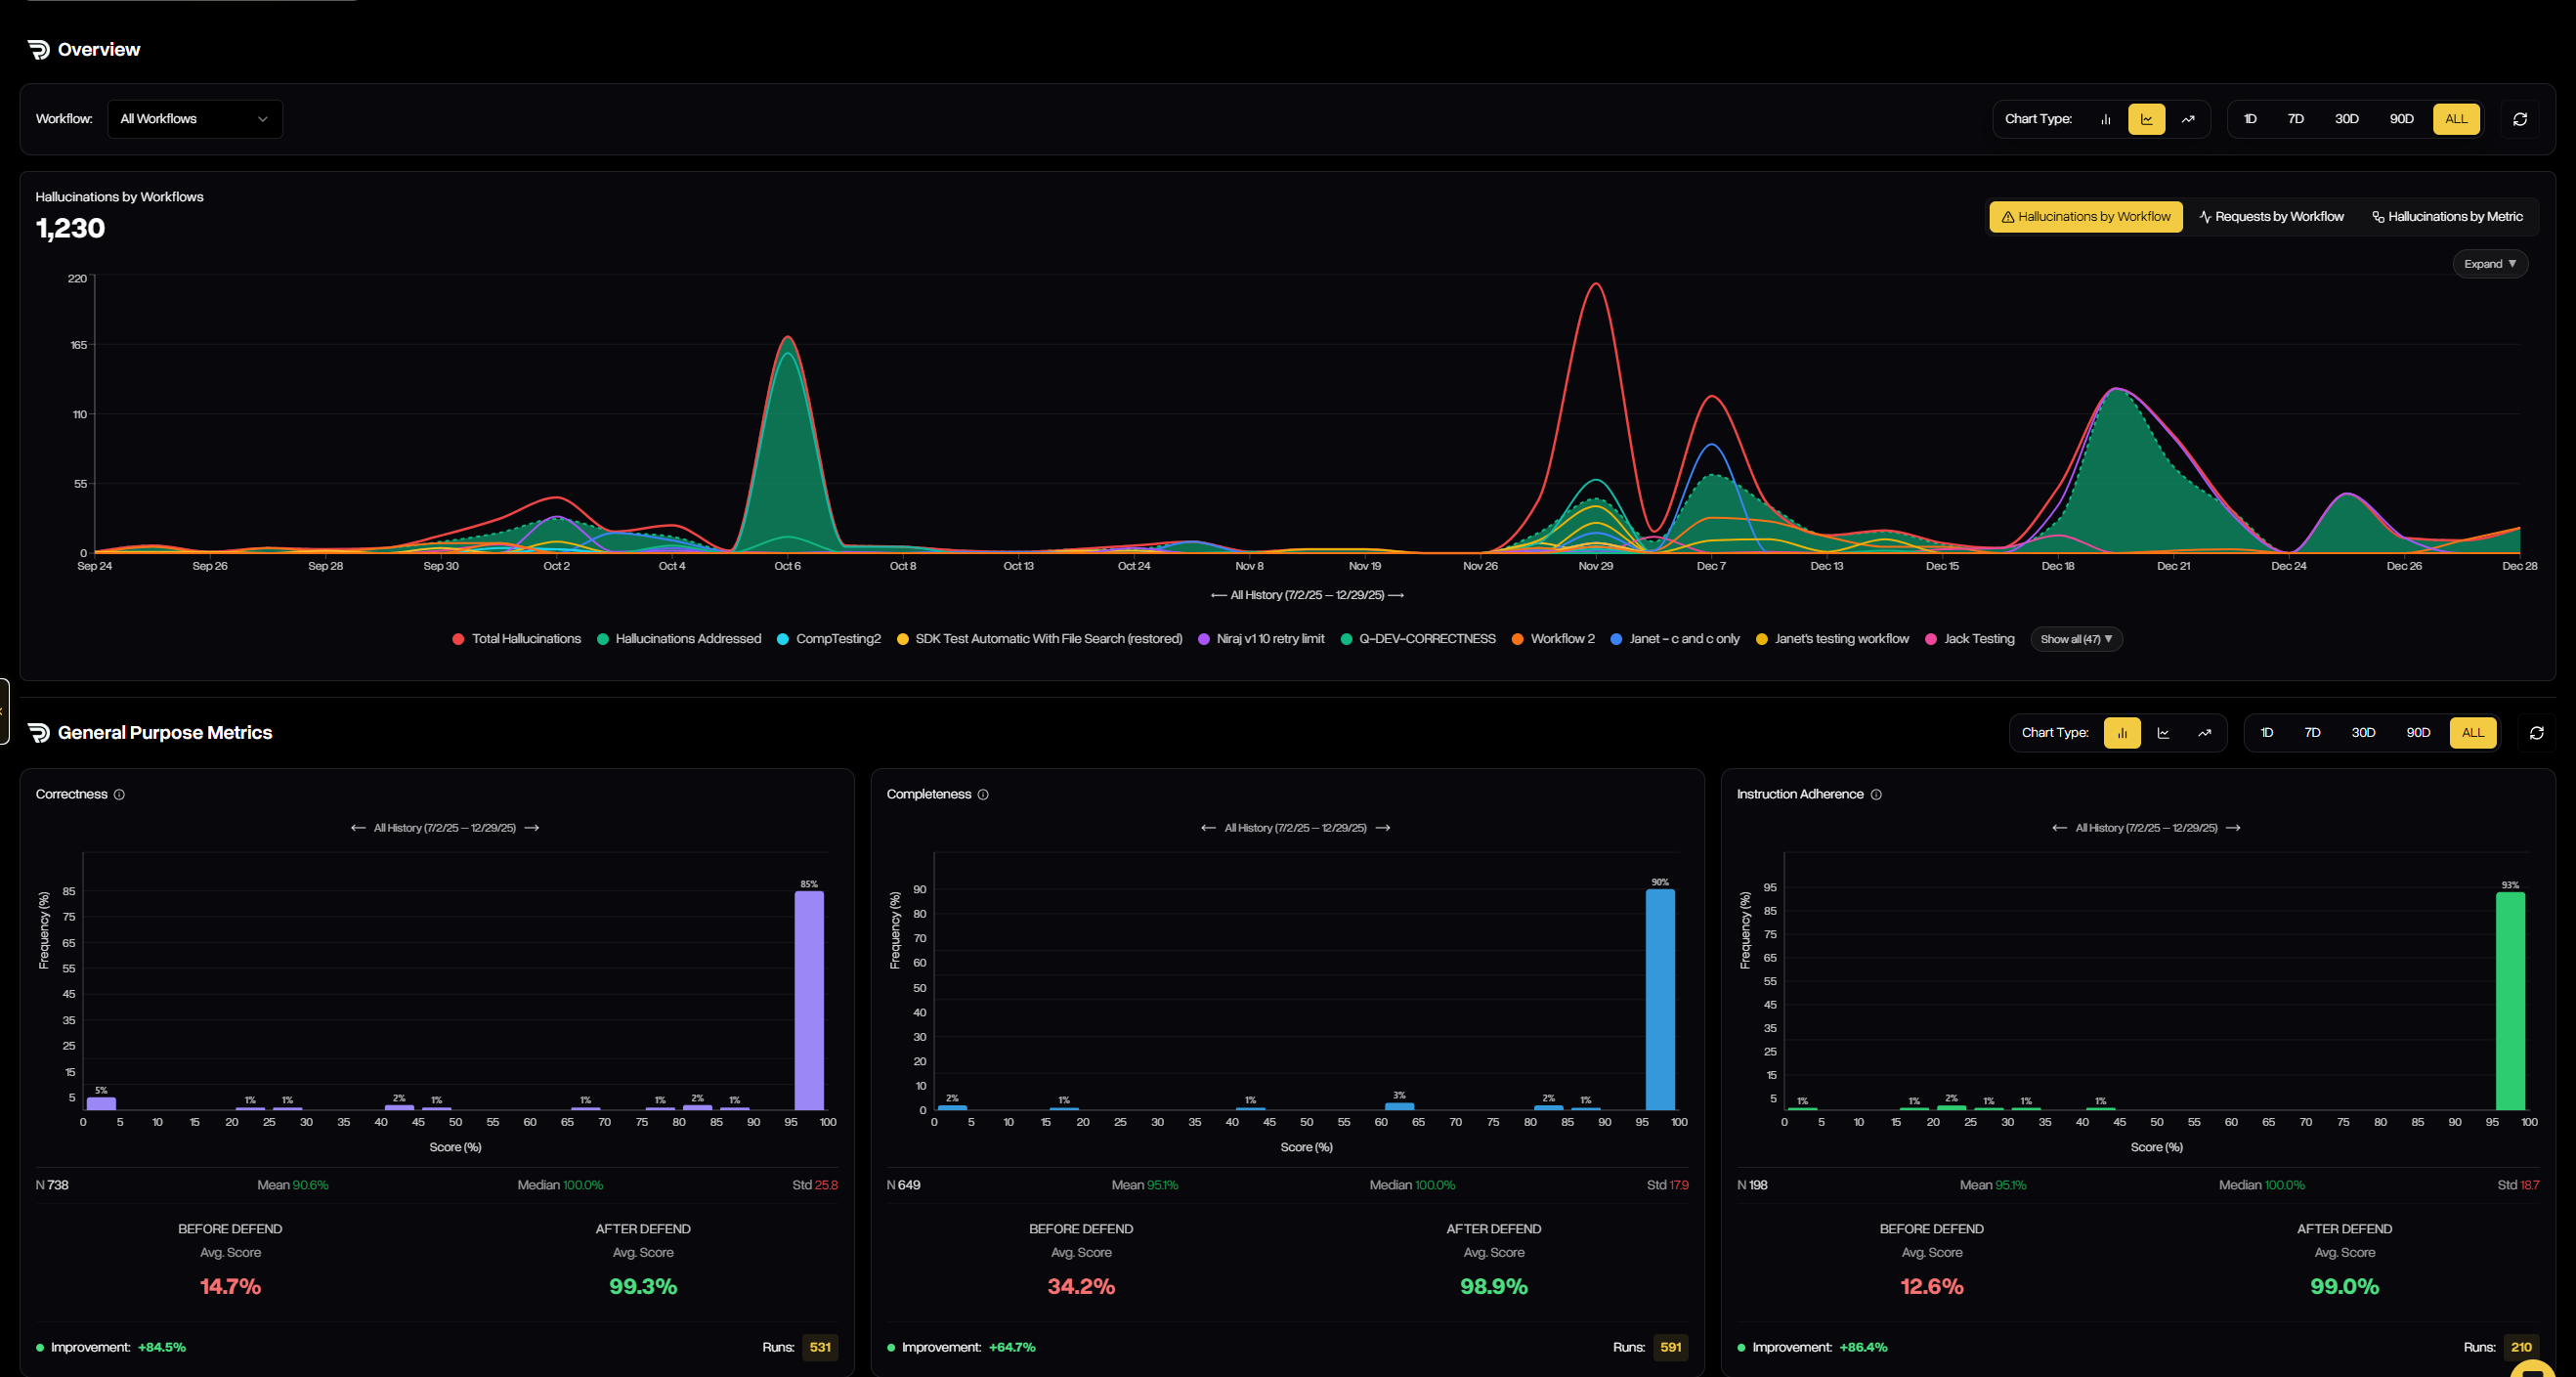Screen dimensions: 2576x1377
Task: Select the 30D time range in Overview
Action: click(2345, 118)
